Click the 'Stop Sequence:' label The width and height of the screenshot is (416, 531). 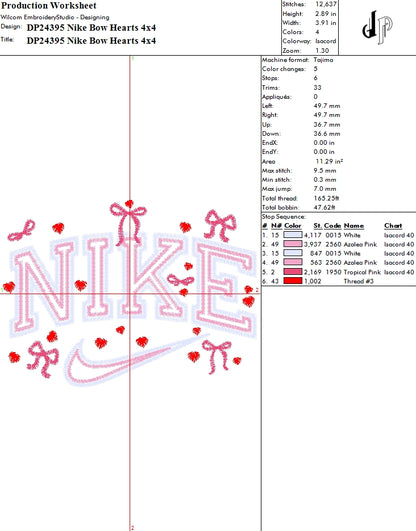click(284, 217)
